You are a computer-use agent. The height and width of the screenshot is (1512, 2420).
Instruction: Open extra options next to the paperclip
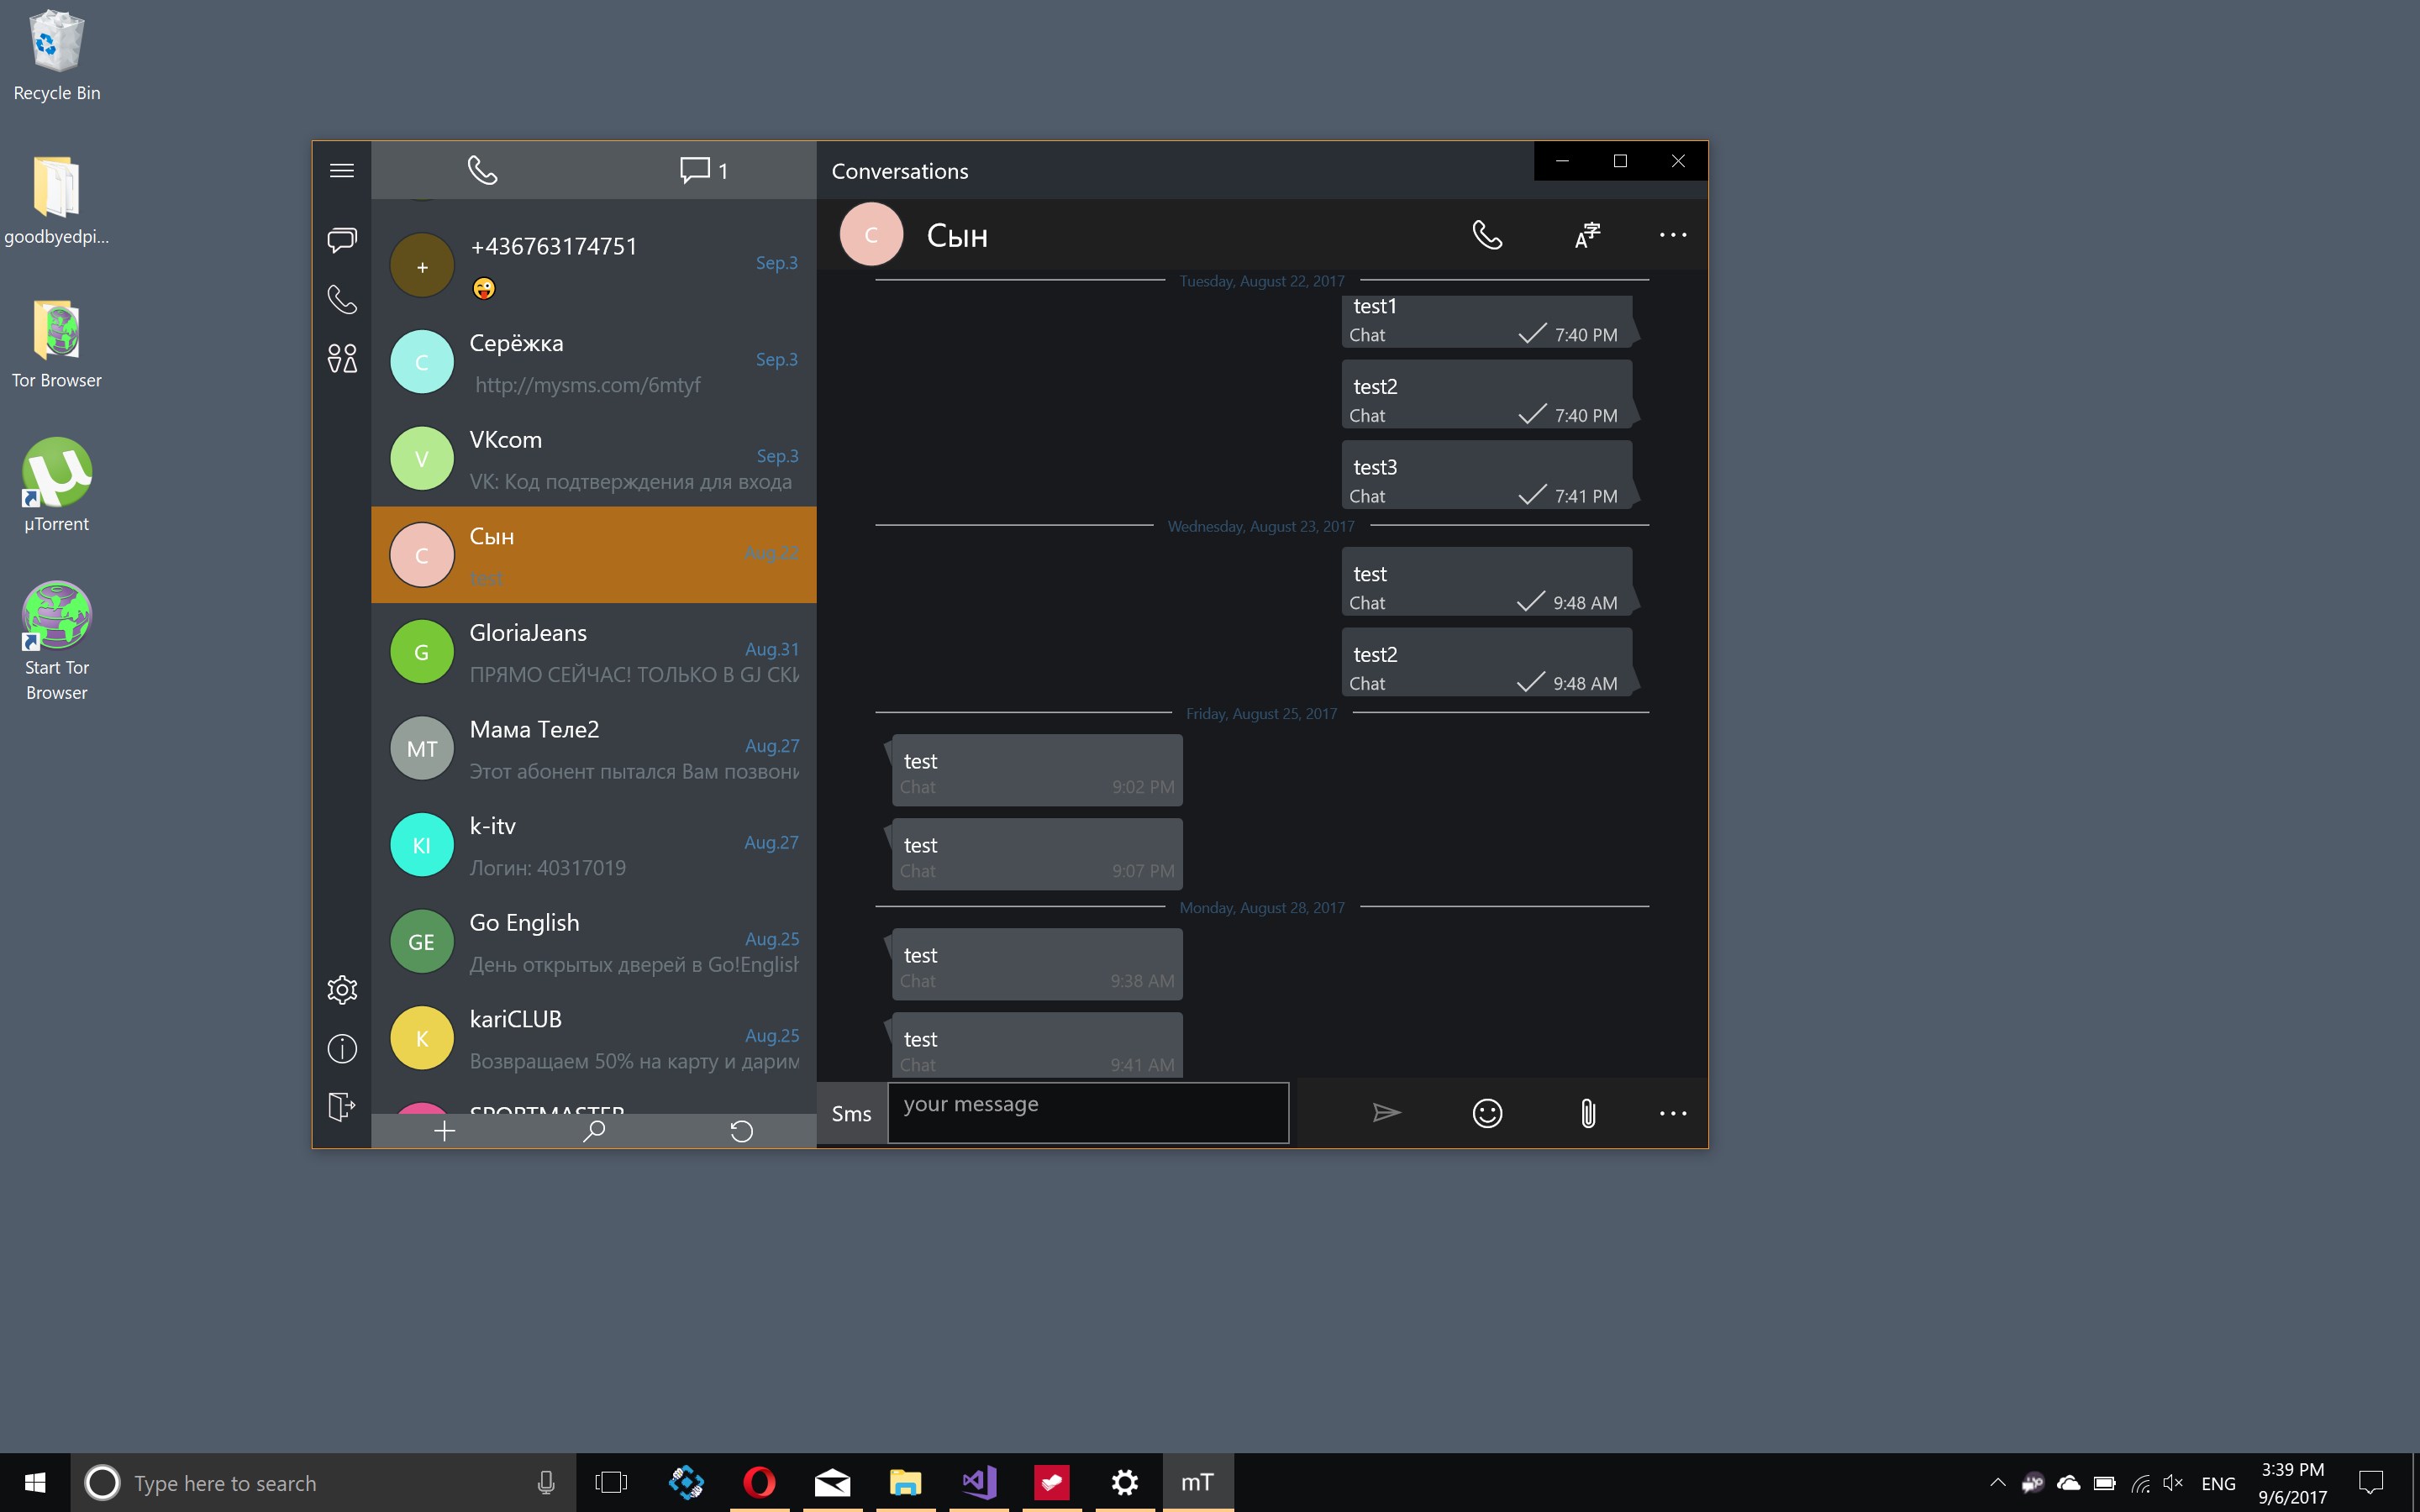1673,1113
